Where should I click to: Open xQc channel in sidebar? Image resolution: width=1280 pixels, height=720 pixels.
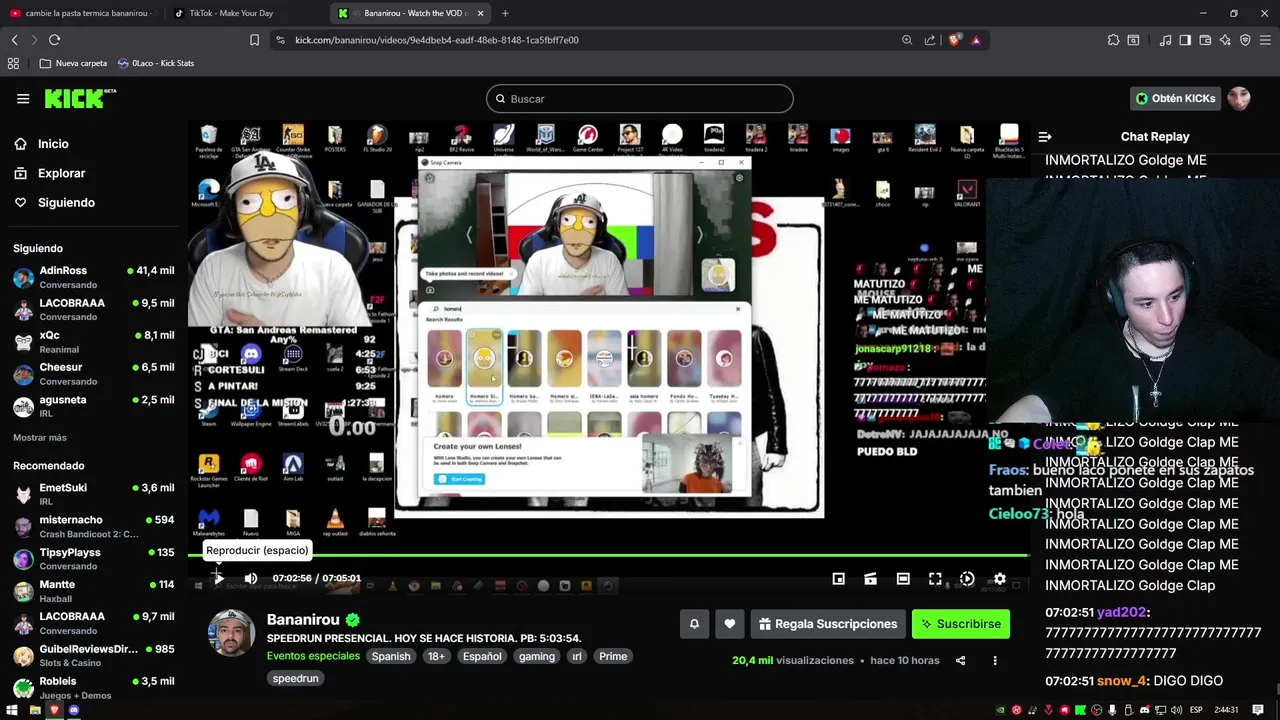coord(94,342)
